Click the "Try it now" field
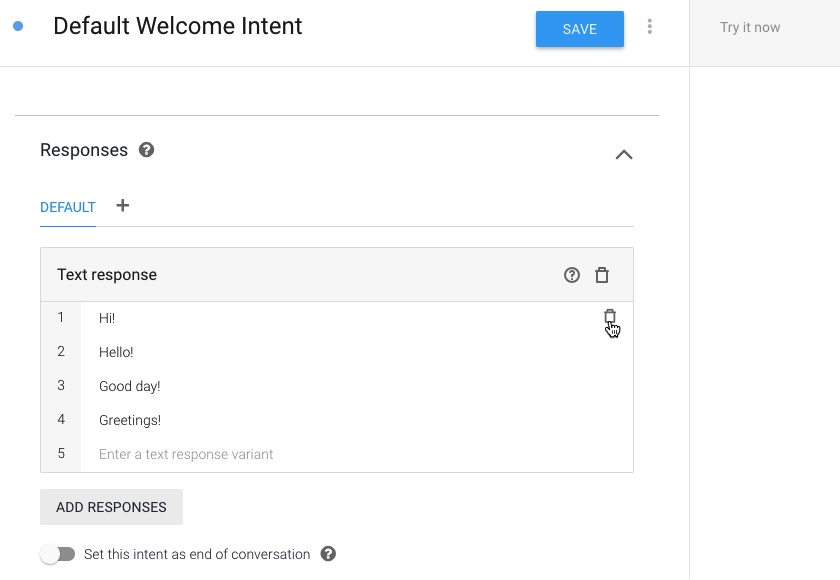This screenshot has height=580, width=840. (x=750, y=28)
